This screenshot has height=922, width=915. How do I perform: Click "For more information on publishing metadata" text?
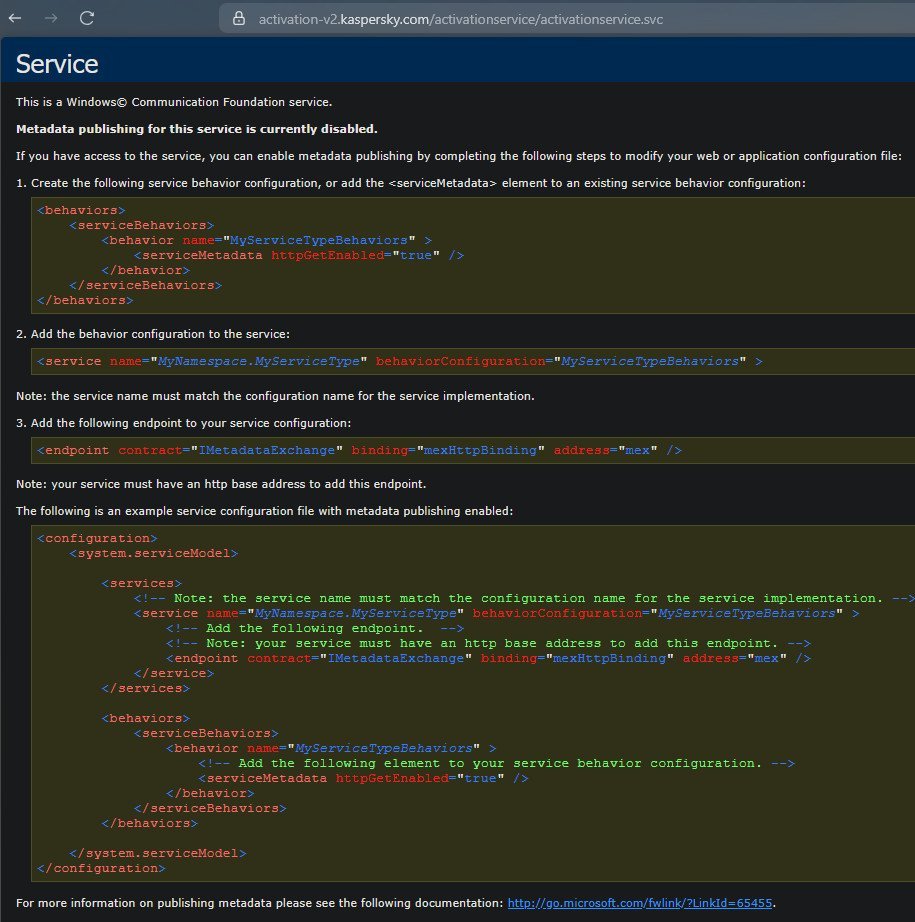pos(259,903)
